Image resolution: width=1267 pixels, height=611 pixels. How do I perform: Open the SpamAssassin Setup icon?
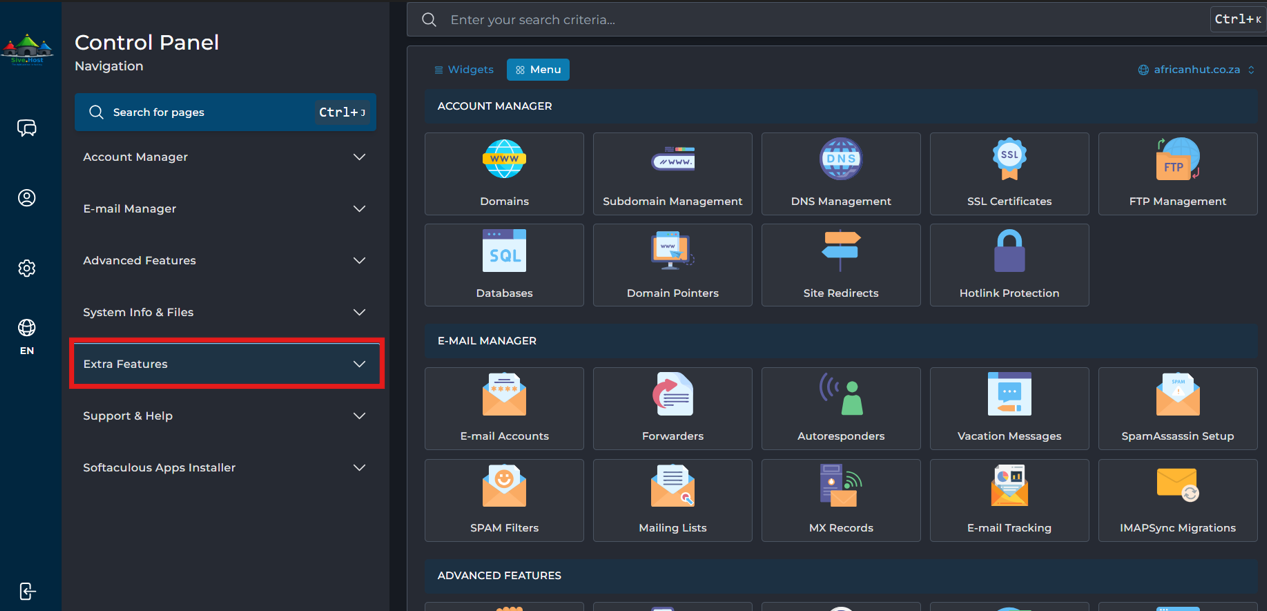[1178, 408]
